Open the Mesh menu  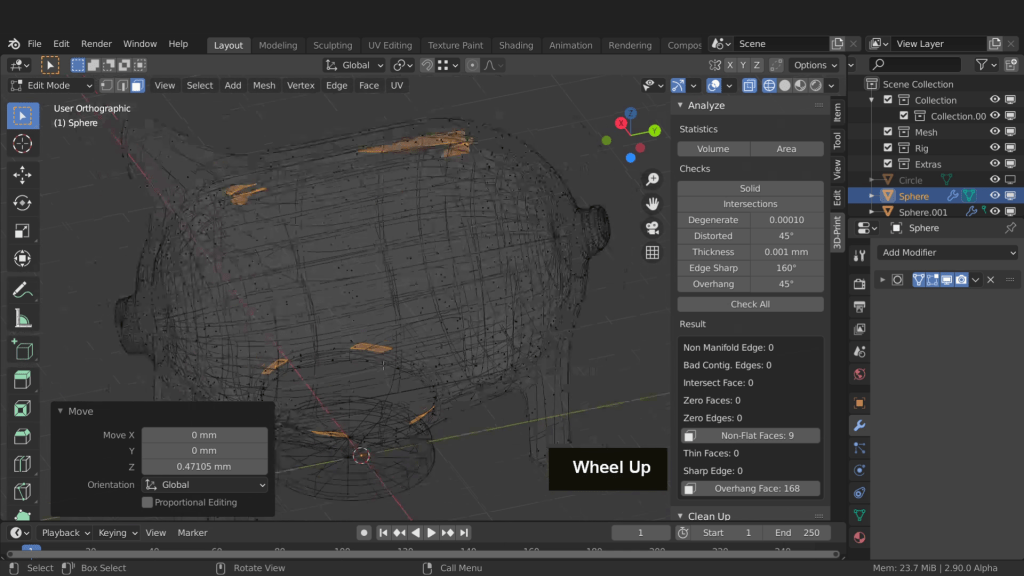(x=264, y=86)
